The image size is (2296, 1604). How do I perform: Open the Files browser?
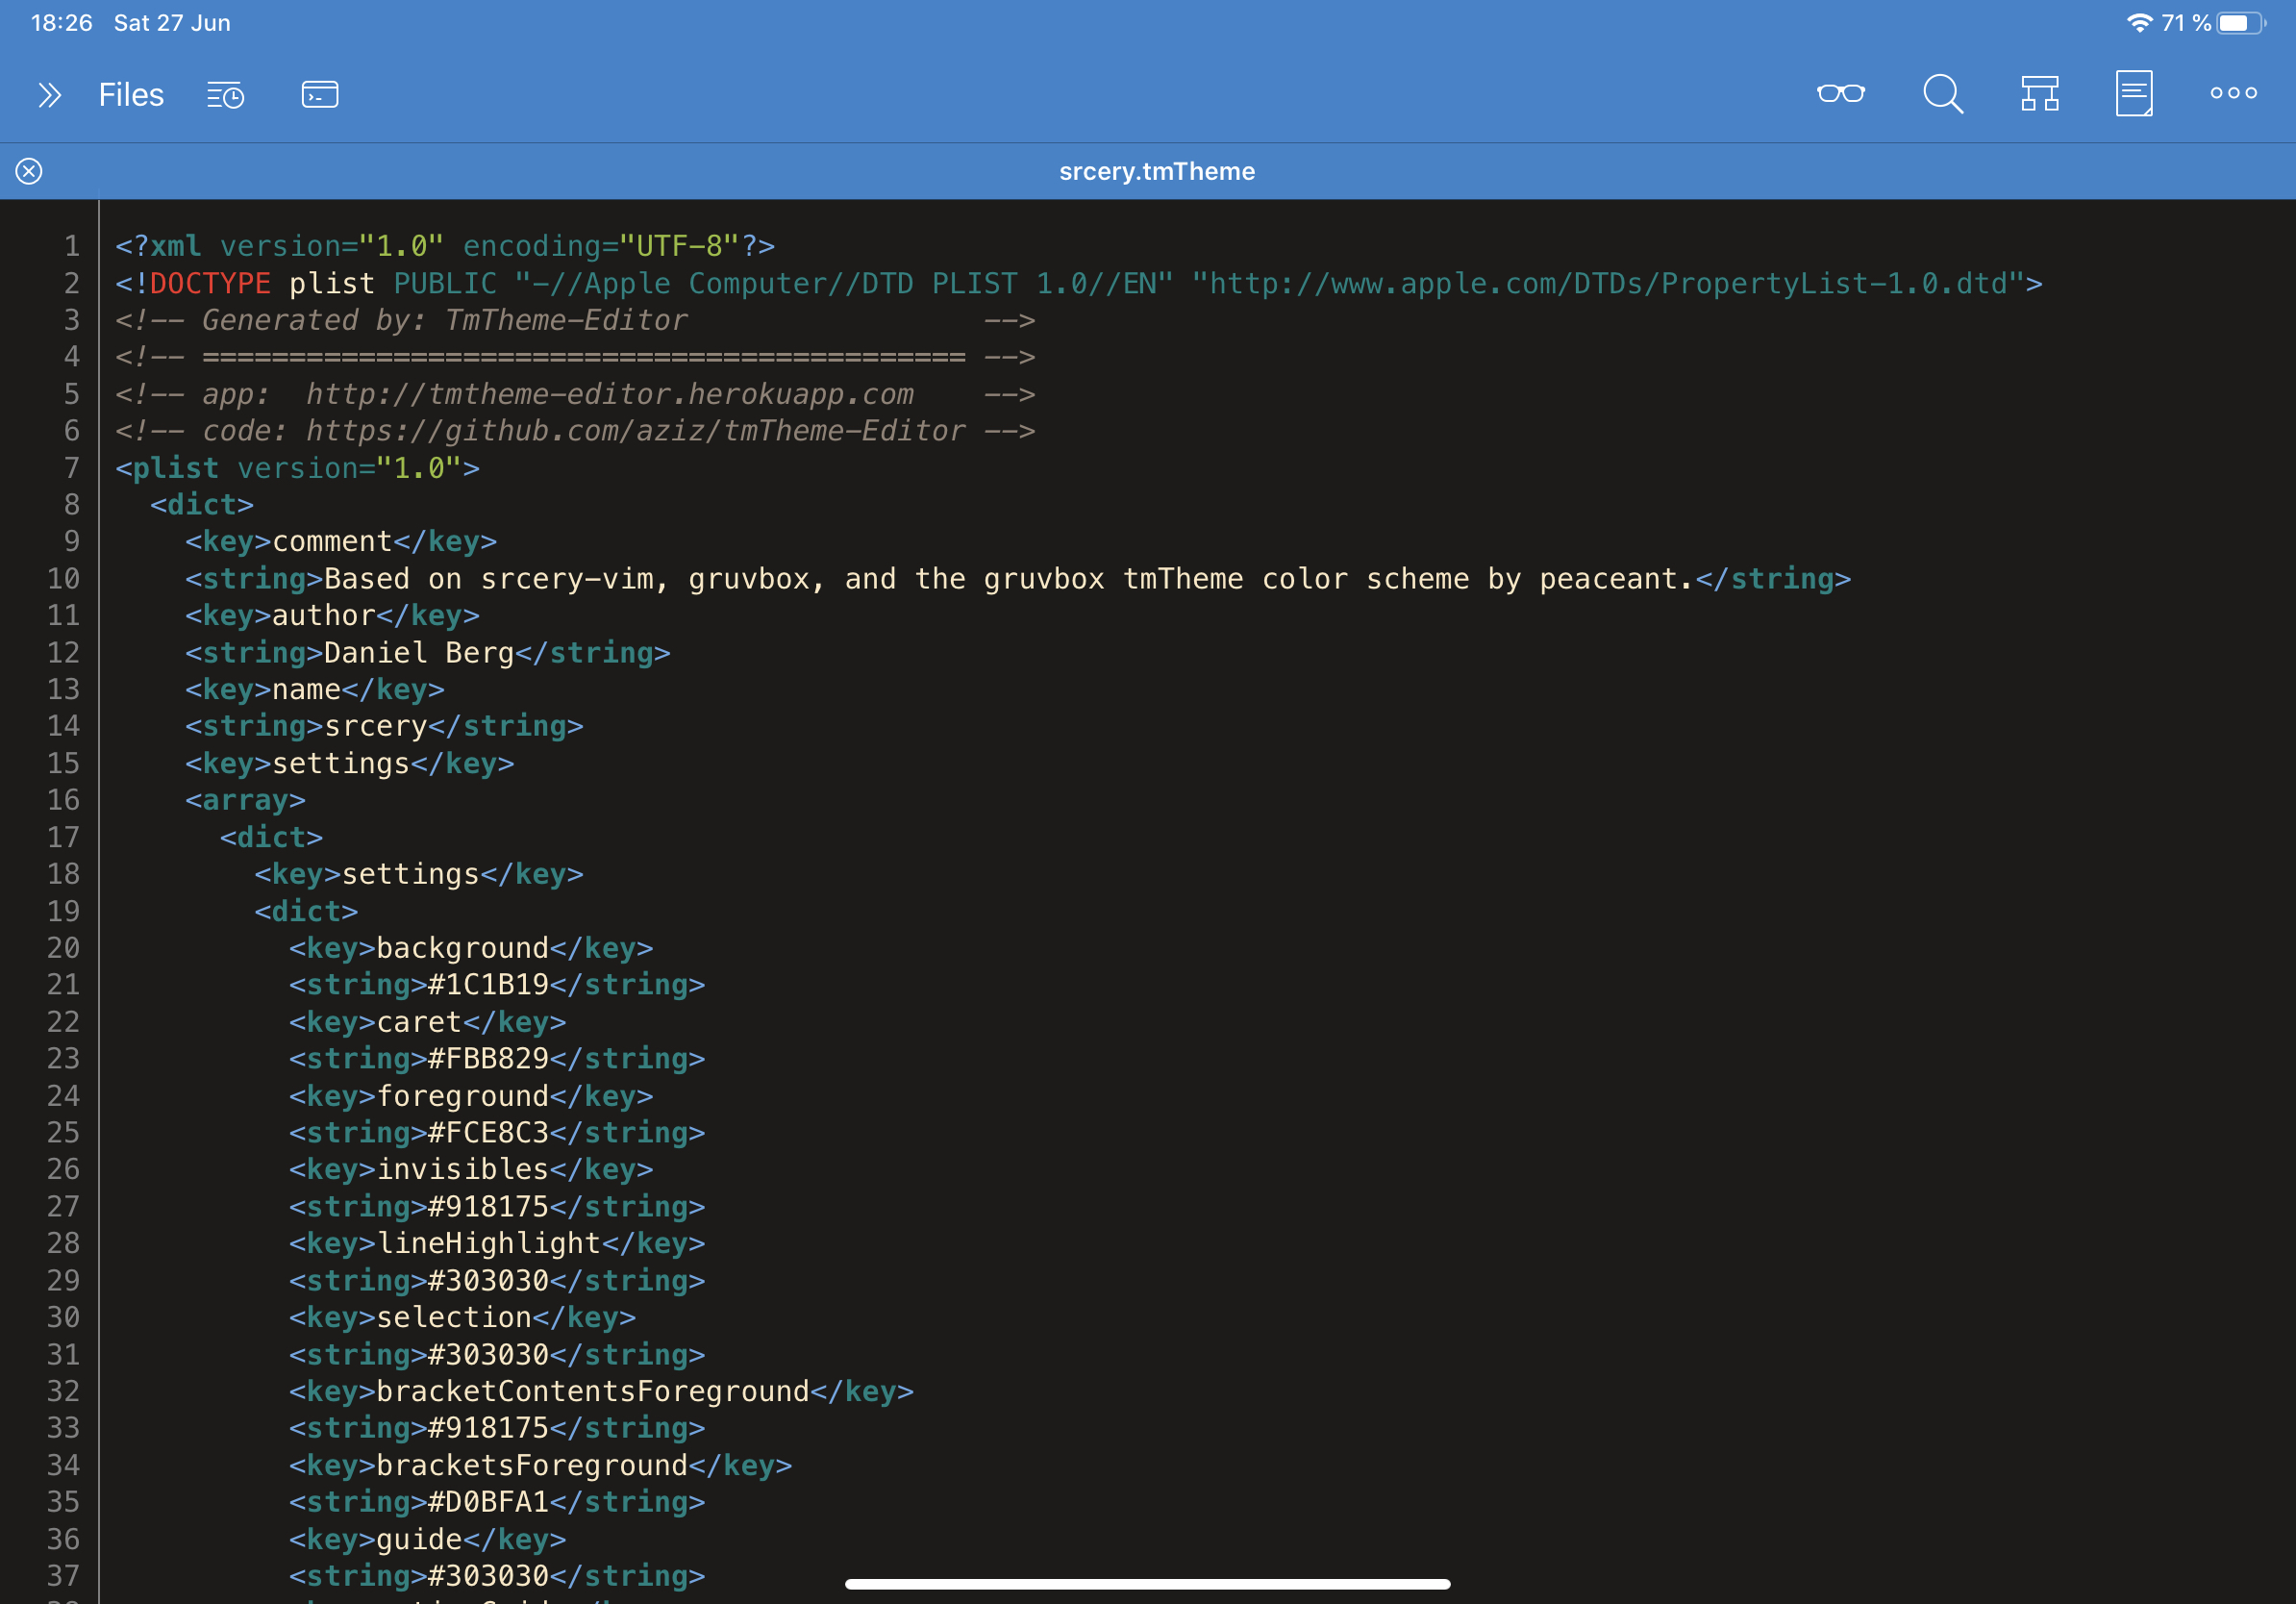(x=131, y=95)
